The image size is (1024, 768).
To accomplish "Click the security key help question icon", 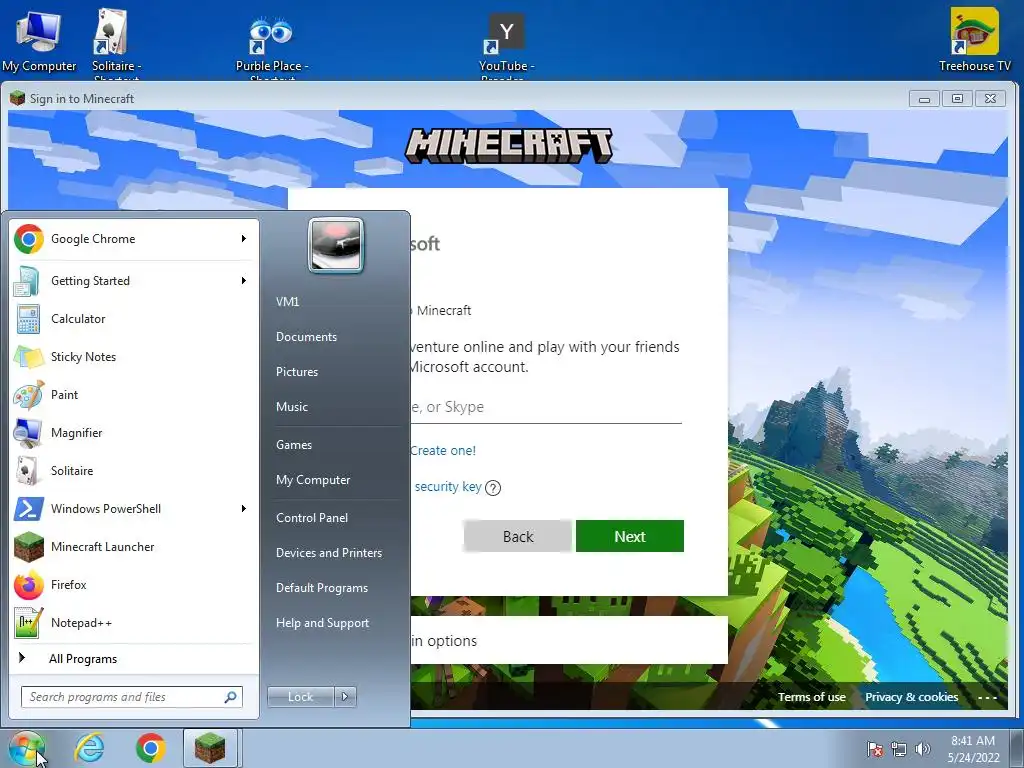I will coord(493,488).
